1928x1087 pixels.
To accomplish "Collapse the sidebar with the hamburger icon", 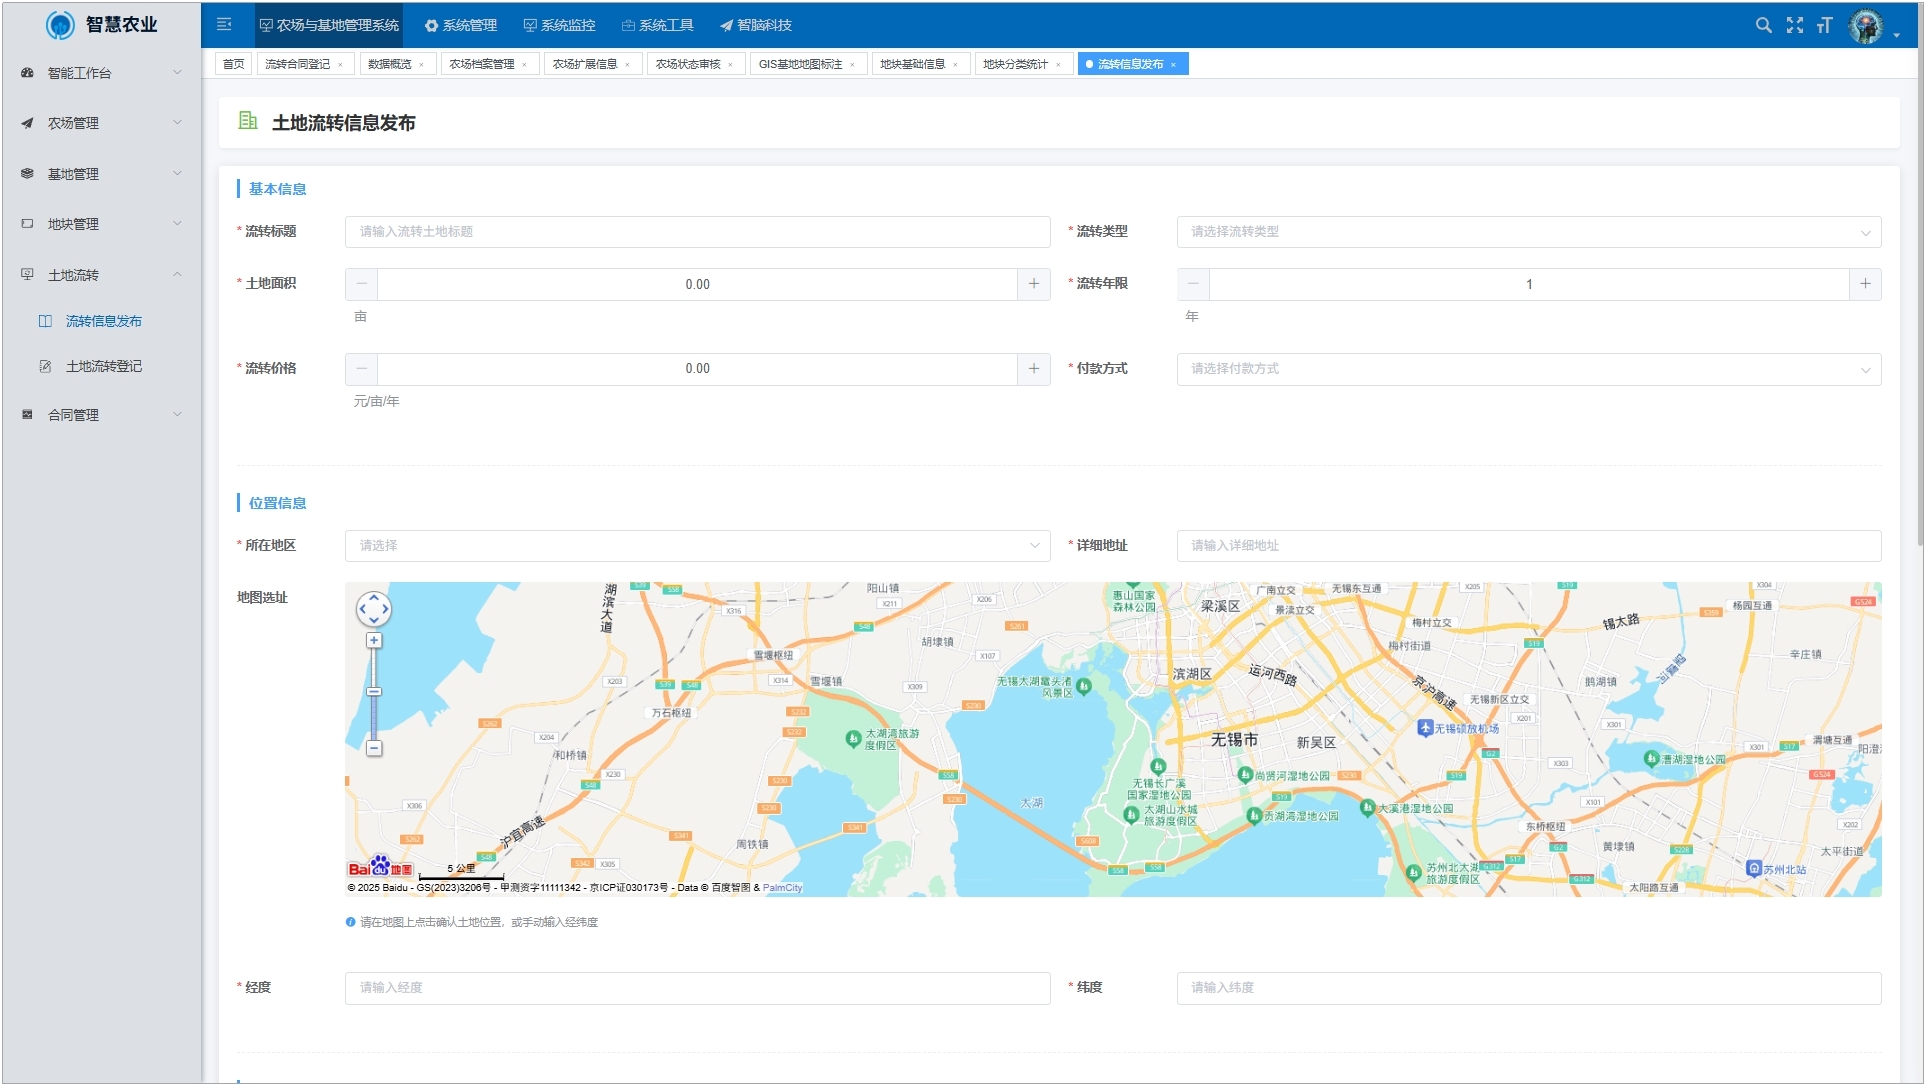I will click(x=224, y=25).
